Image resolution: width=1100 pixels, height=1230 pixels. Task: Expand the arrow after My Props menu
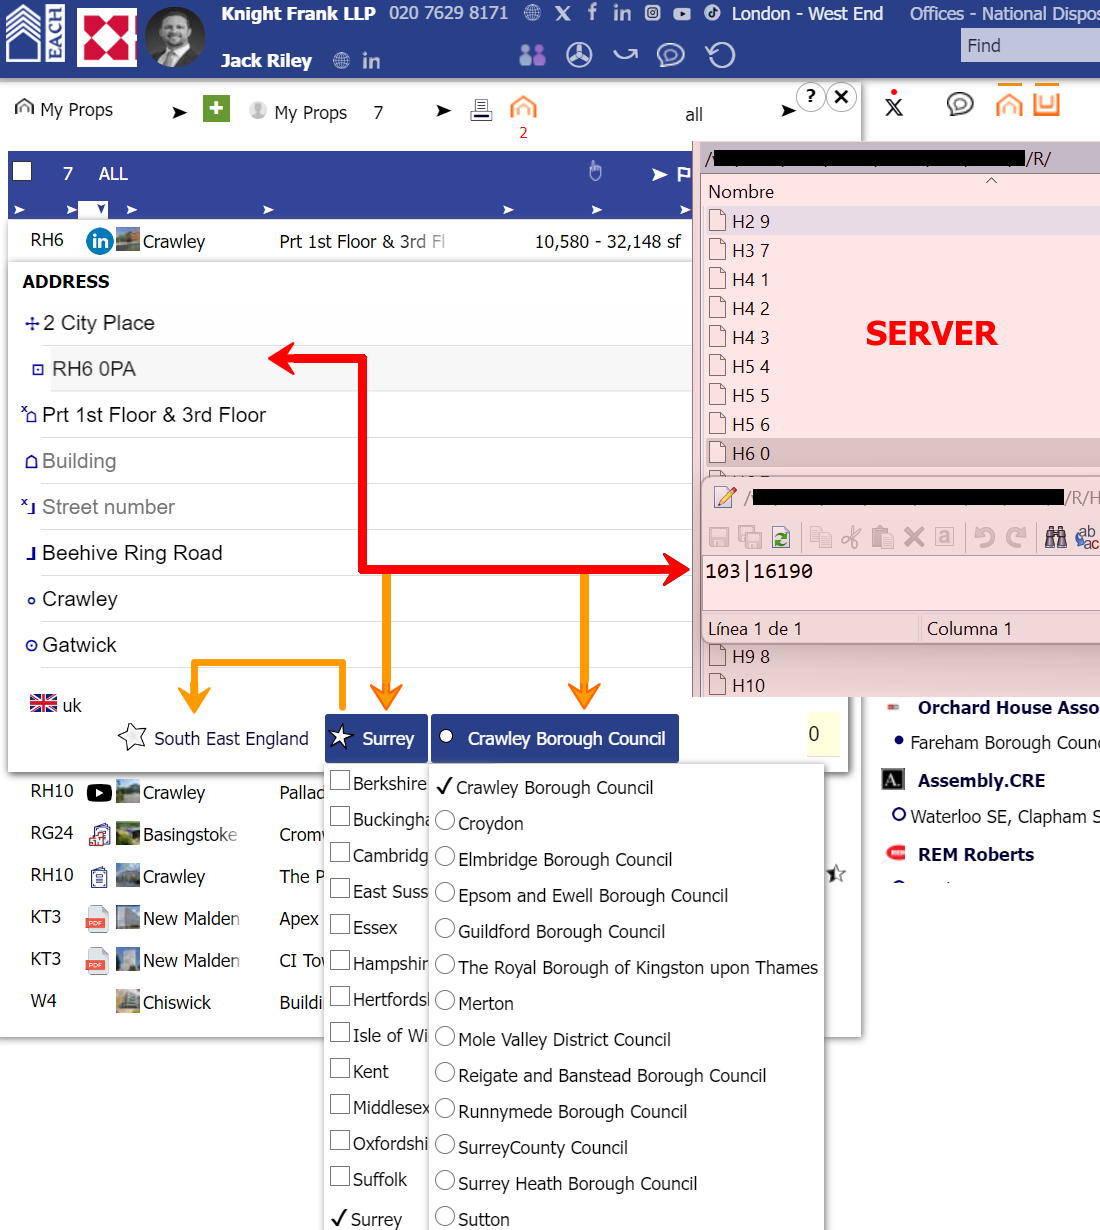click(x=180, y=112)
